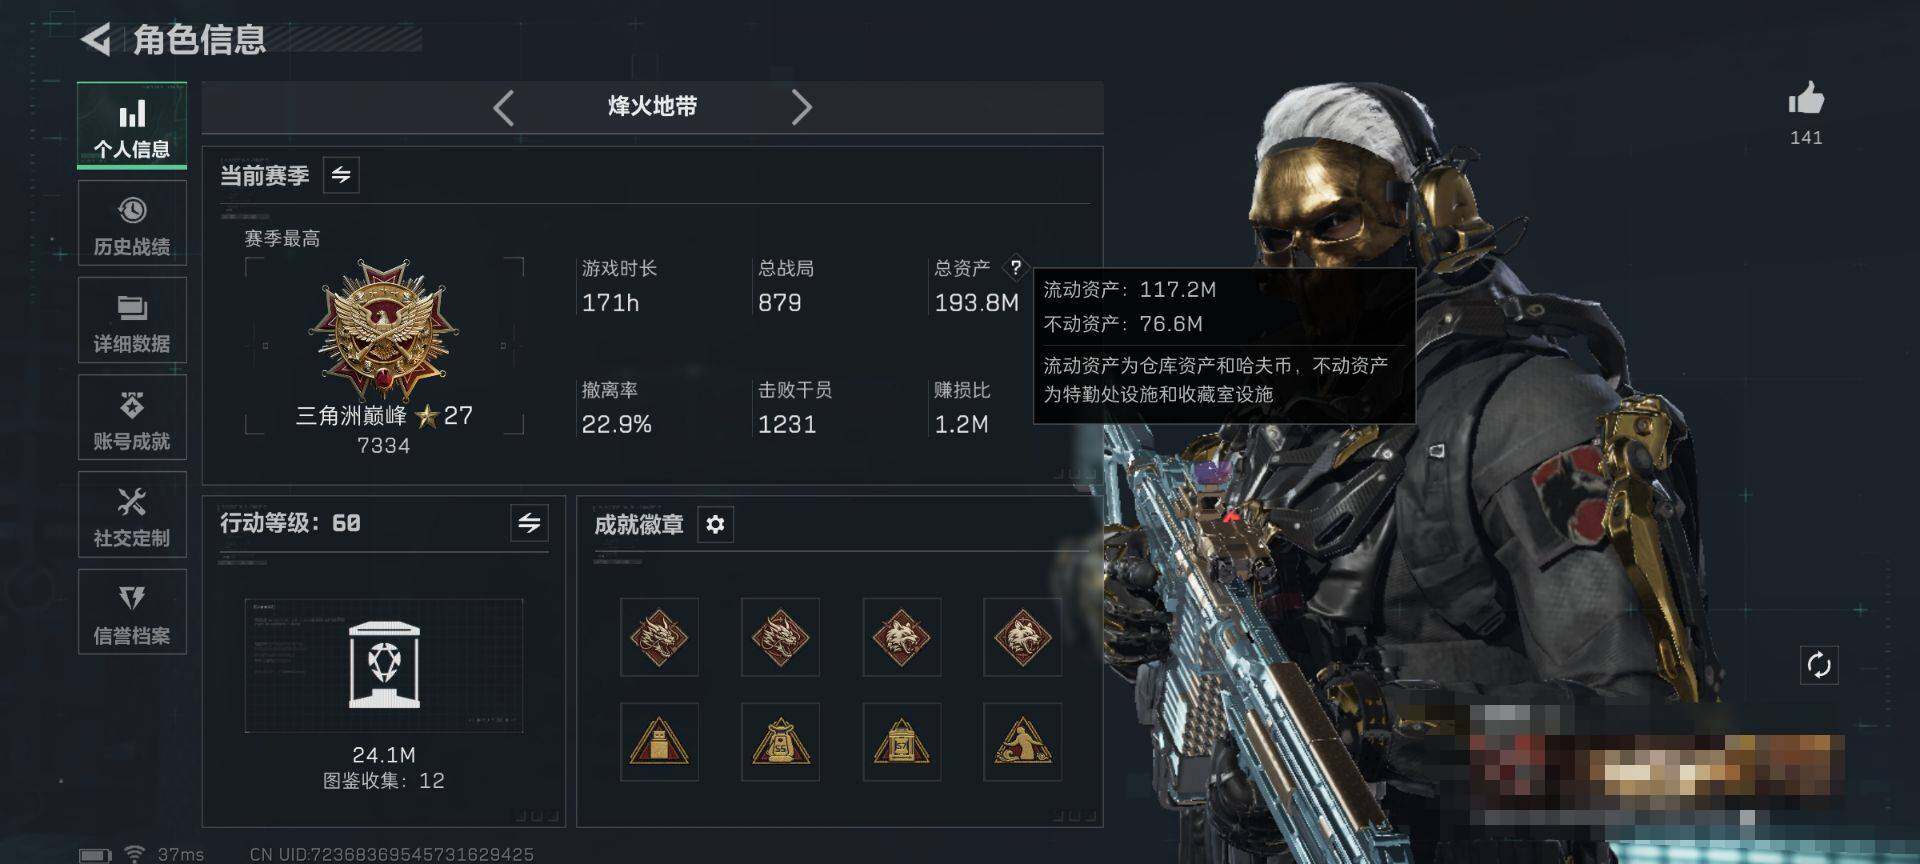Select the 烽火地带 mode title

point(652,106)
